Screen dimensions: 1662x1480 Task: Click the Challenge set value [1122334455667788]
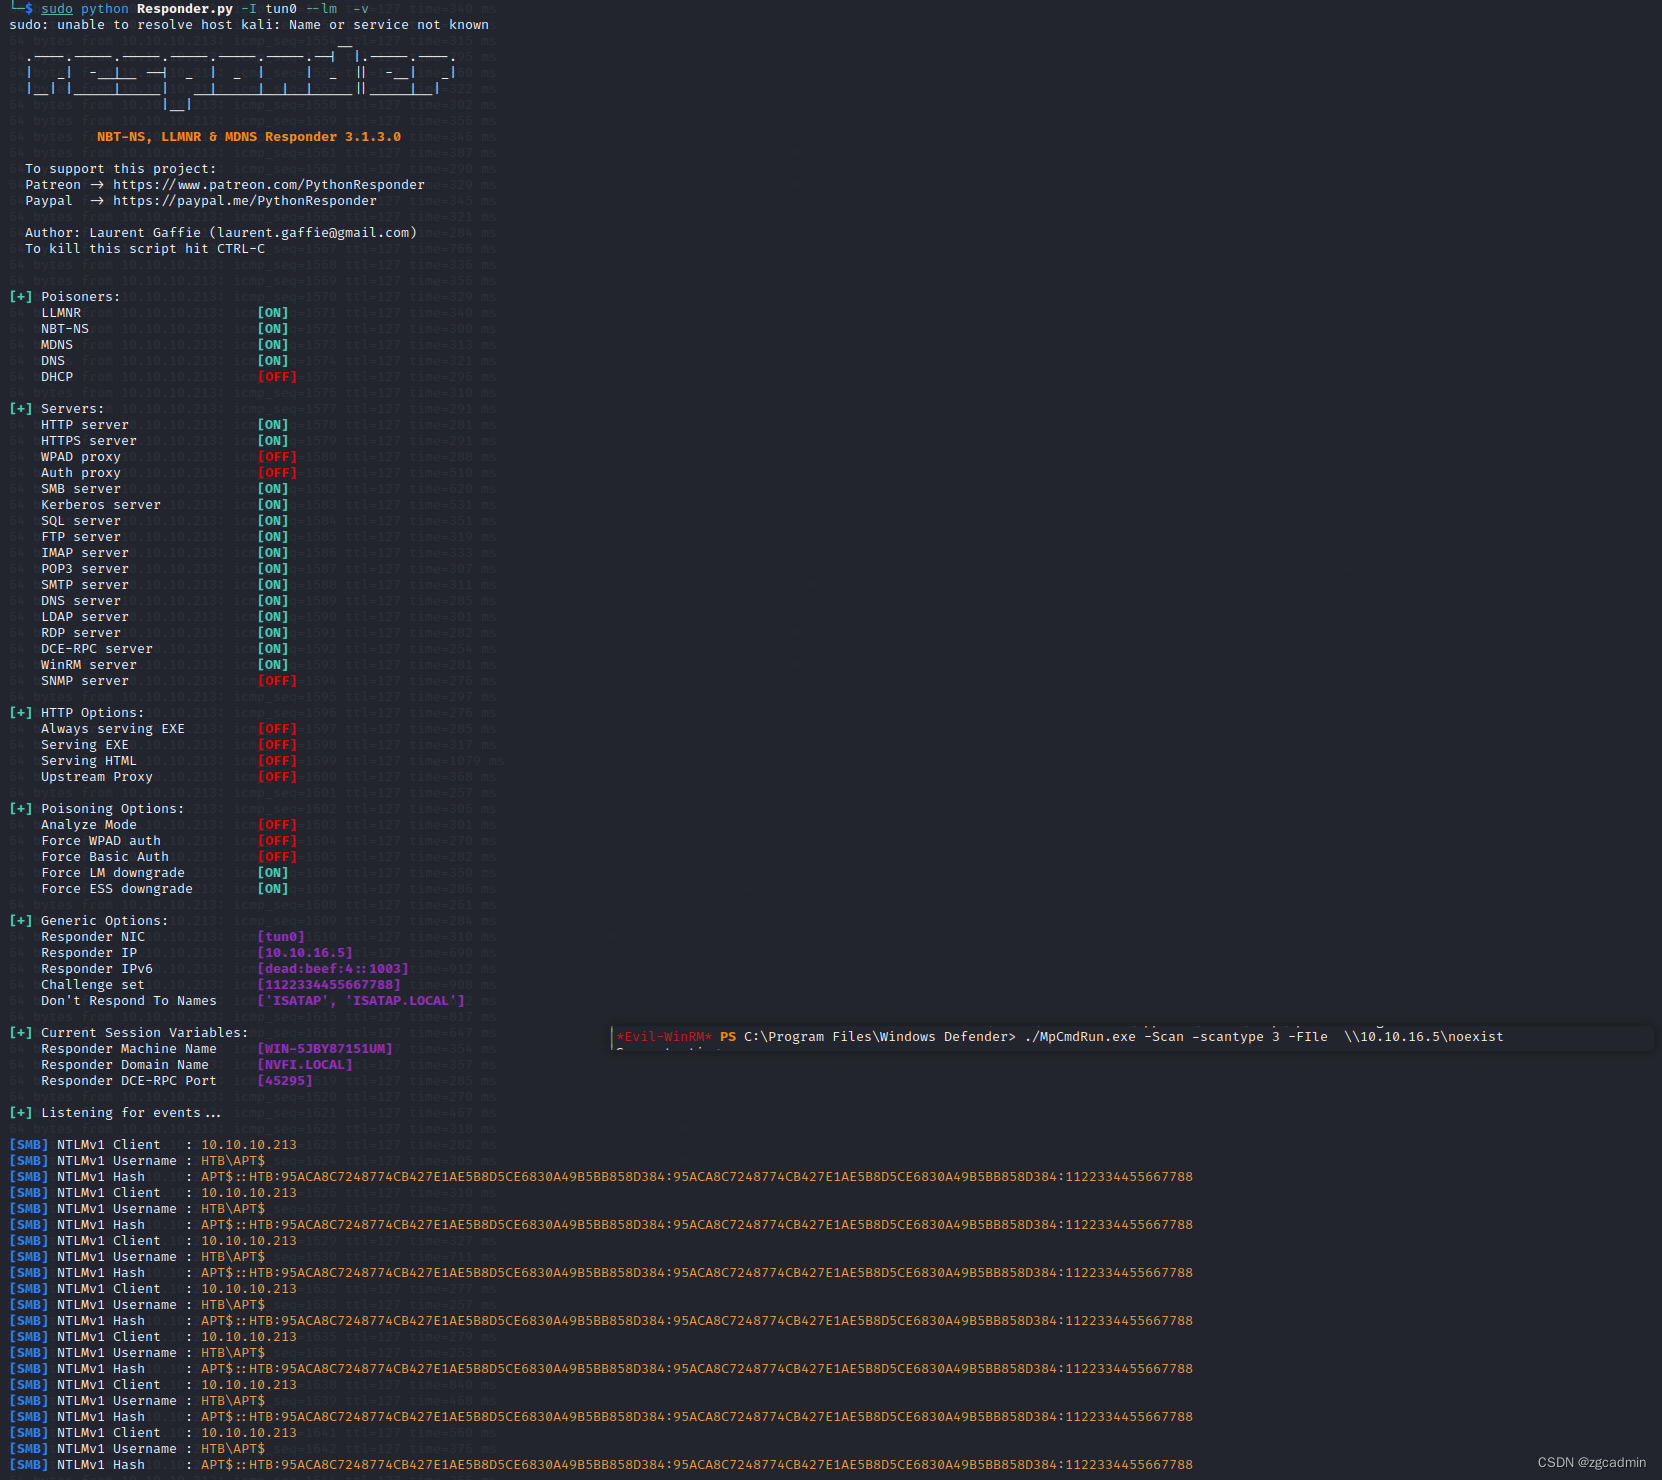click(x=329, y=985)
